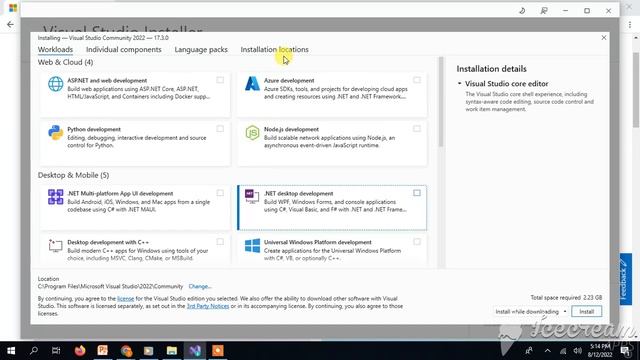Click the ASP.NET globe icon
The image size is (640, 360).
click(x=56, y=84)
